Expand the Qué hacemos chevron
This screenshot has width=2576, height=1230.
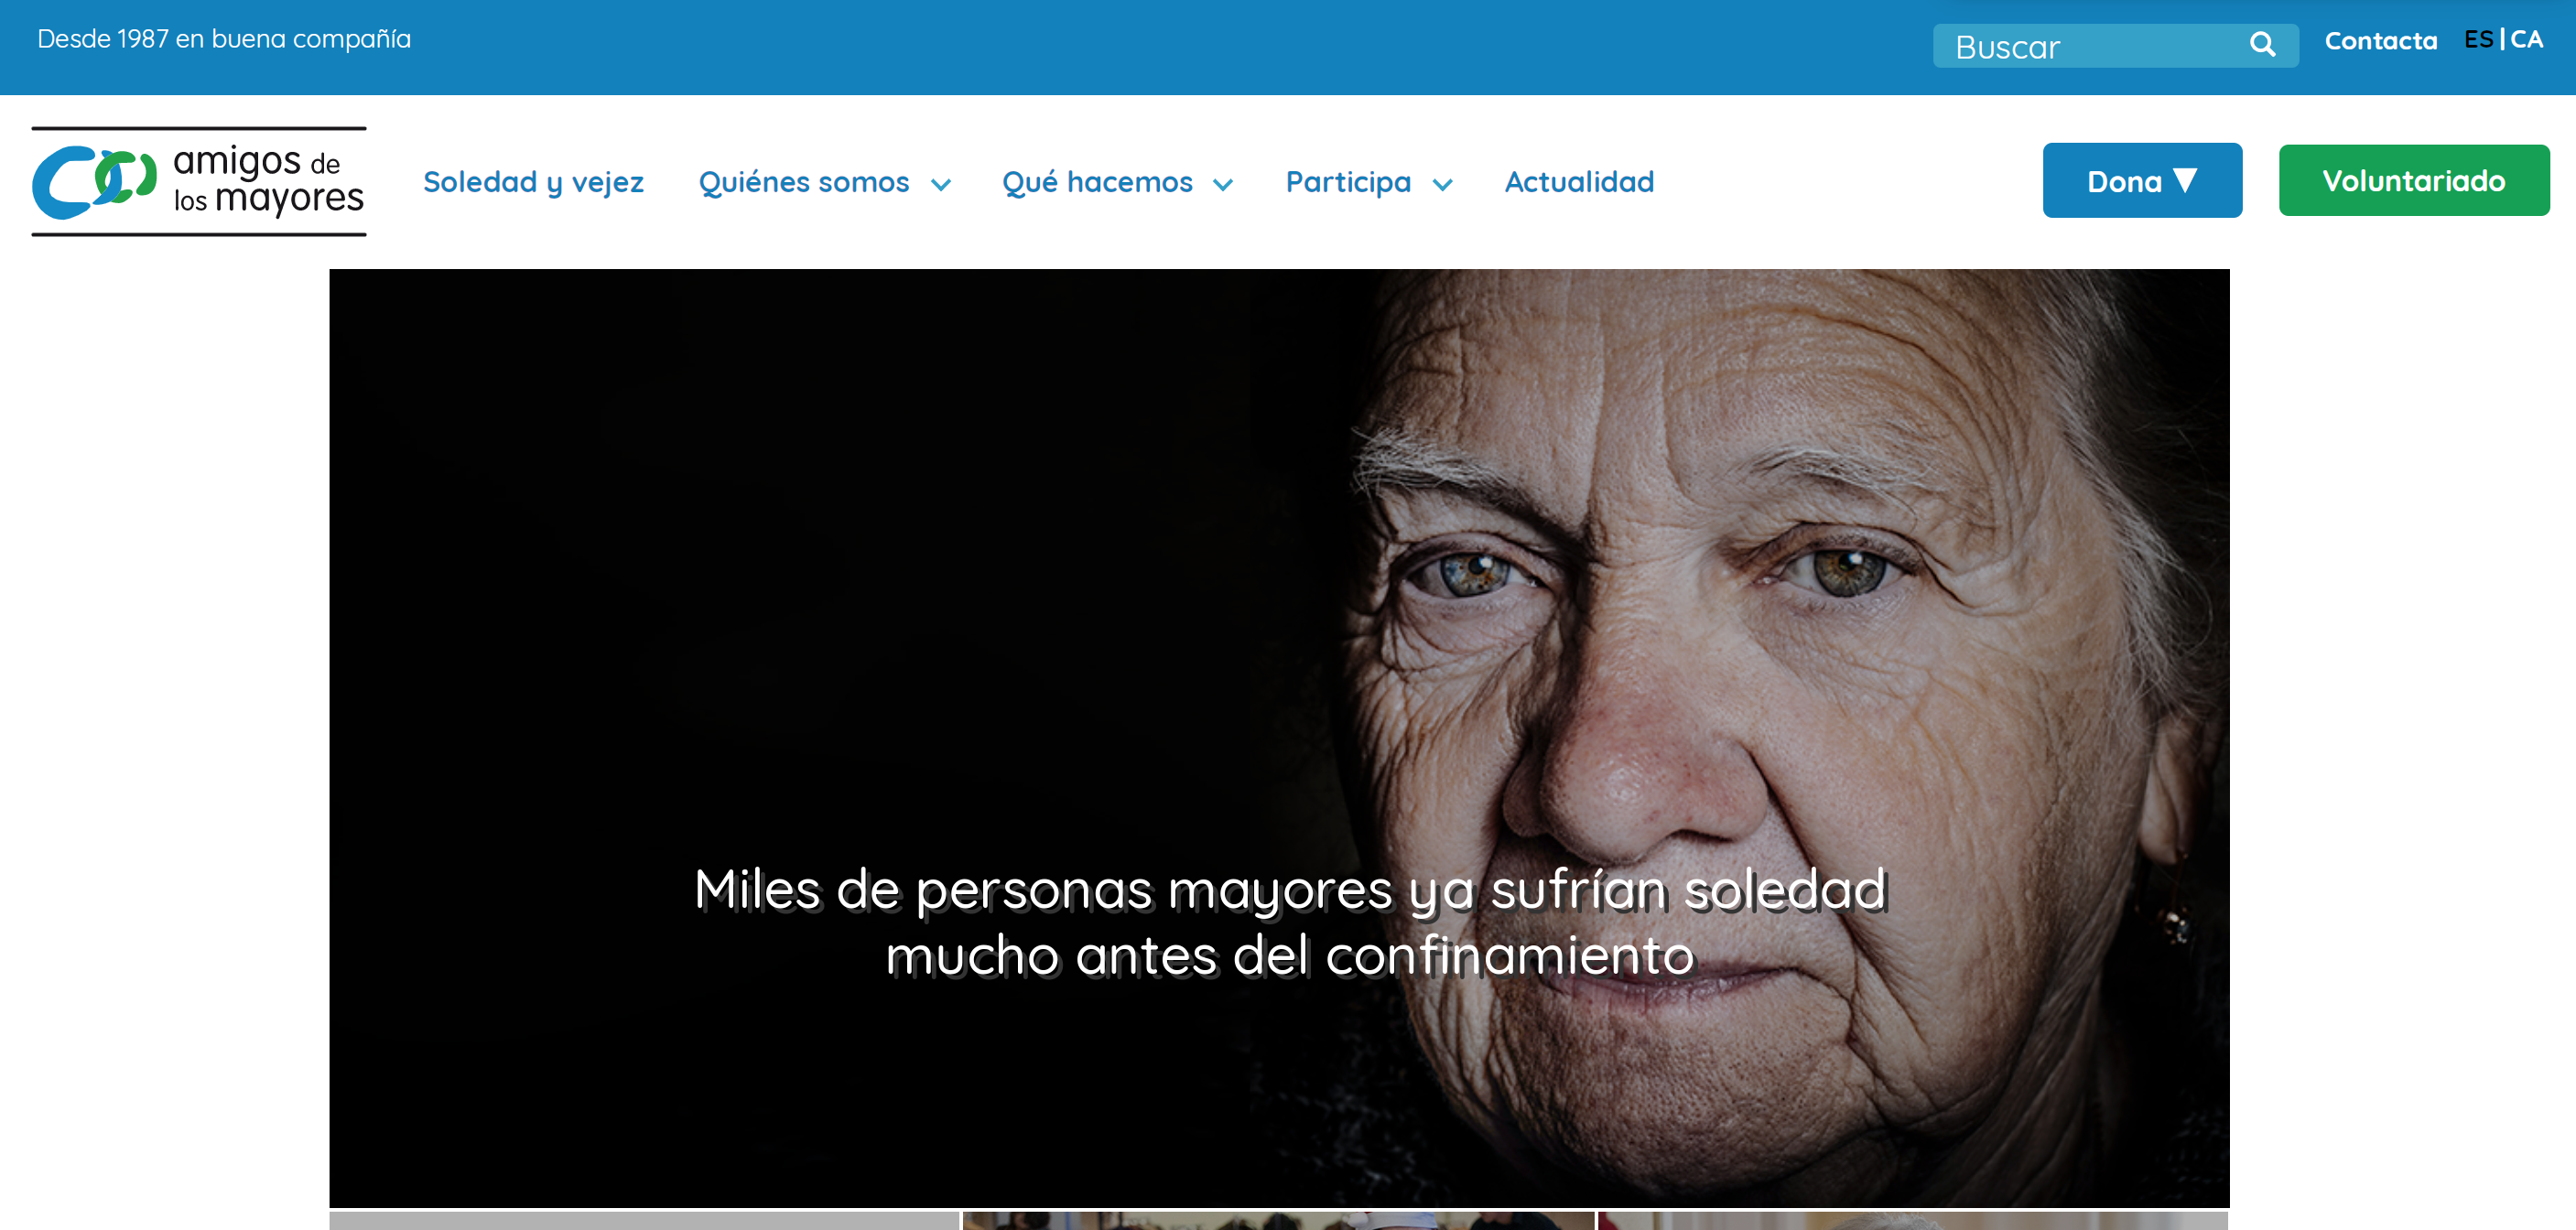pos(1222,184)
